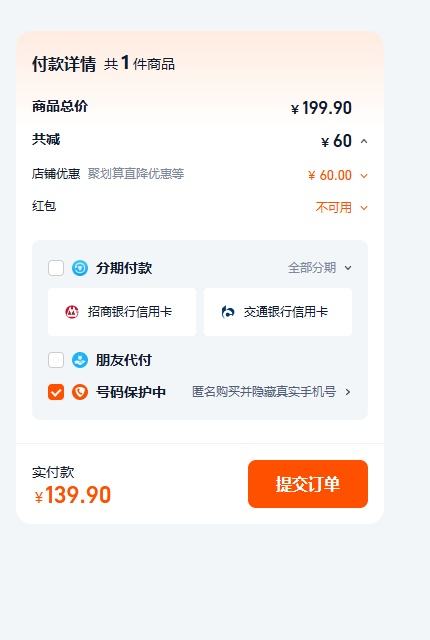430x640 pixels.
Task: Uncheck the 号码保护中 checkbox
Action: pyautogui.click(x=56, y=392)
